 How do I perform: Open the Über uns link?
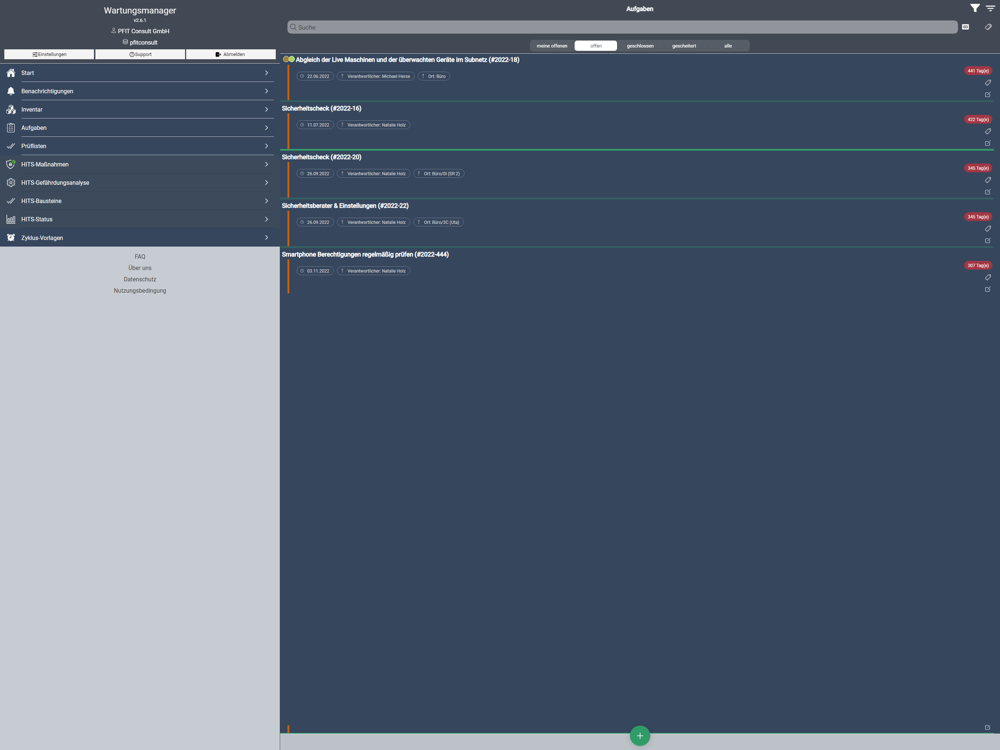(x=140, y=268)
